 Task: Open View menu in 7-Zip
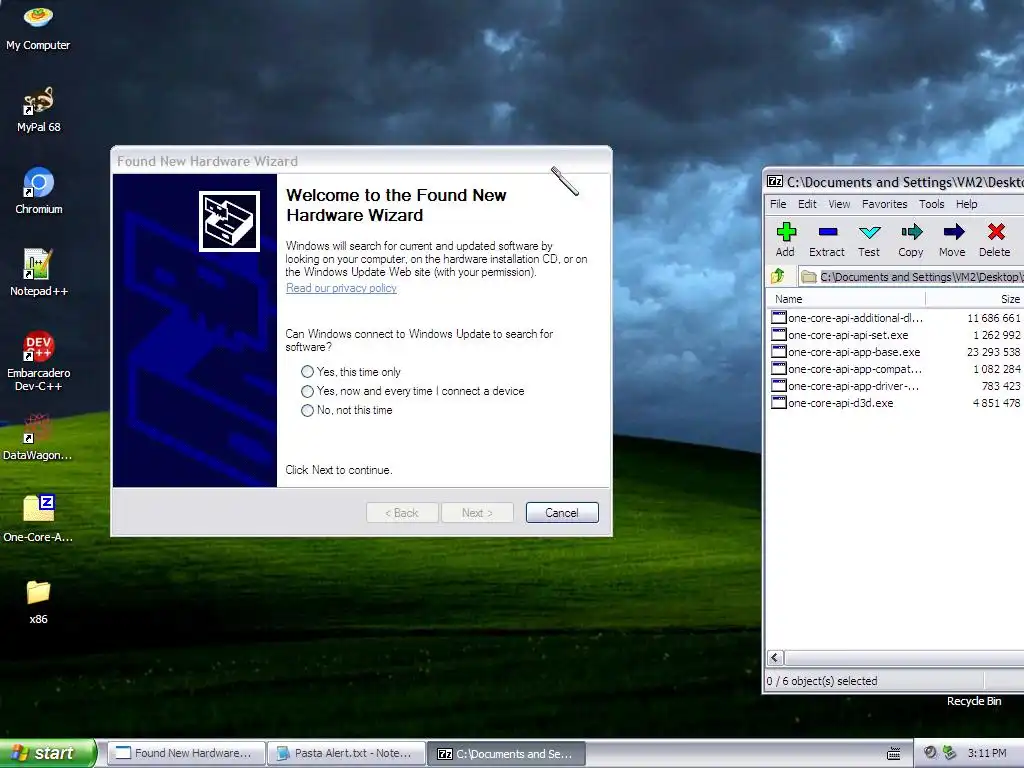click(839, 204)
